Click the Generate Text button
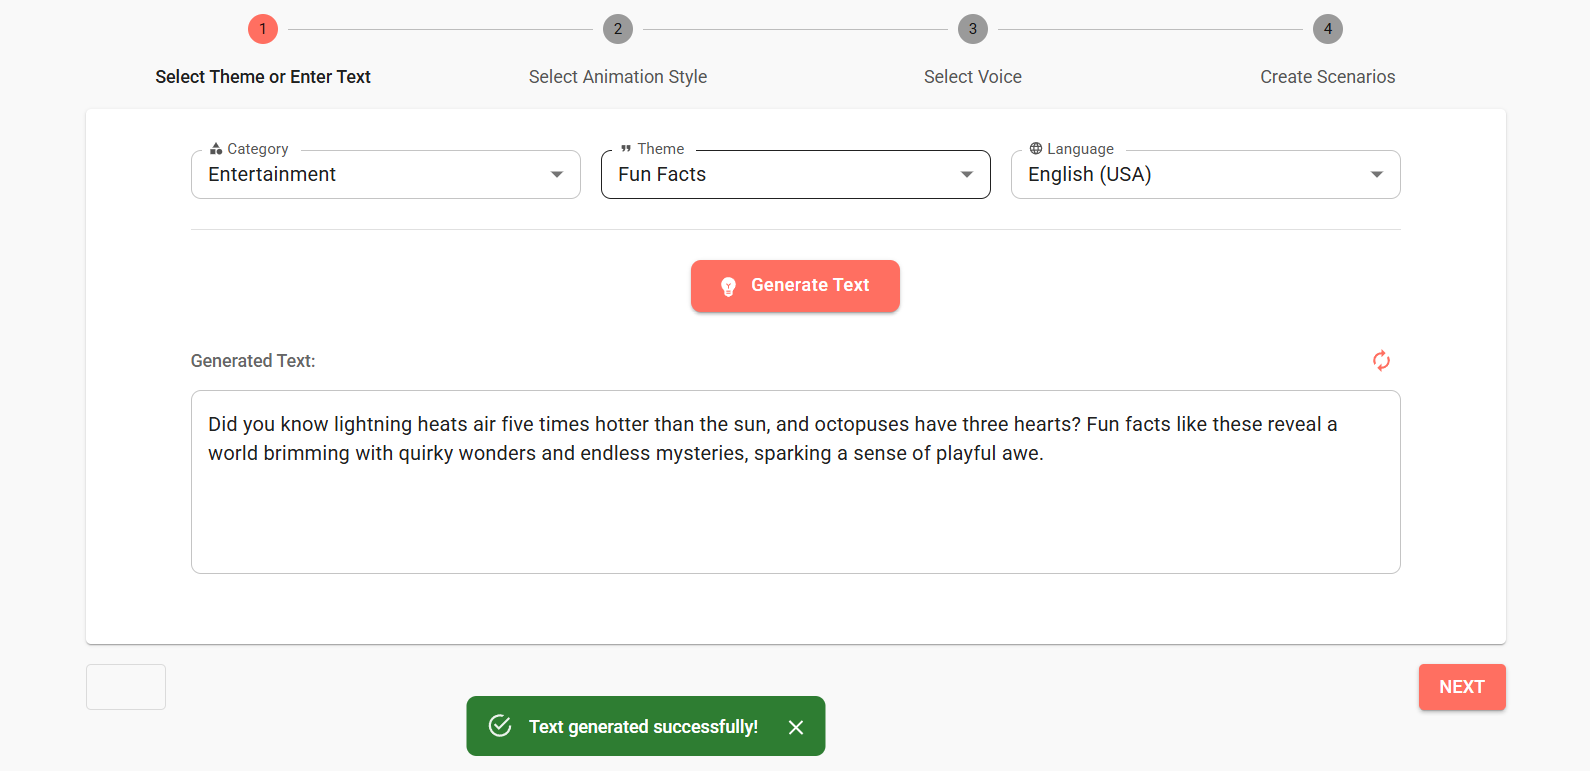The width and height of the screenshot is (1590, 771). (795, 286)
